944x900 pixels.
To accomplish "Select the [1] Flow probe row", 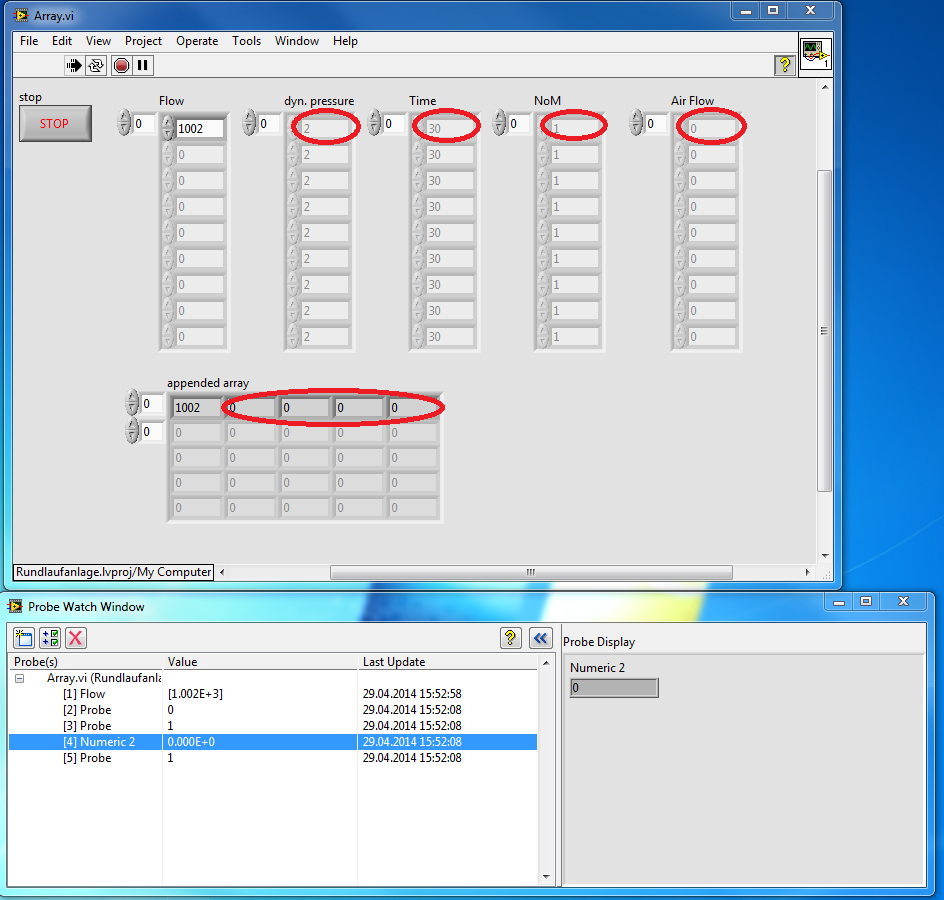I will pos(273,694).
